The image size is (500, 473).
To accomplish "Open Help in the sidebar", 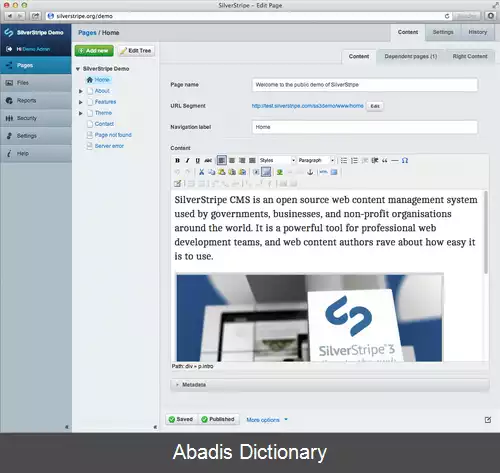I will (x=36, y=153).
